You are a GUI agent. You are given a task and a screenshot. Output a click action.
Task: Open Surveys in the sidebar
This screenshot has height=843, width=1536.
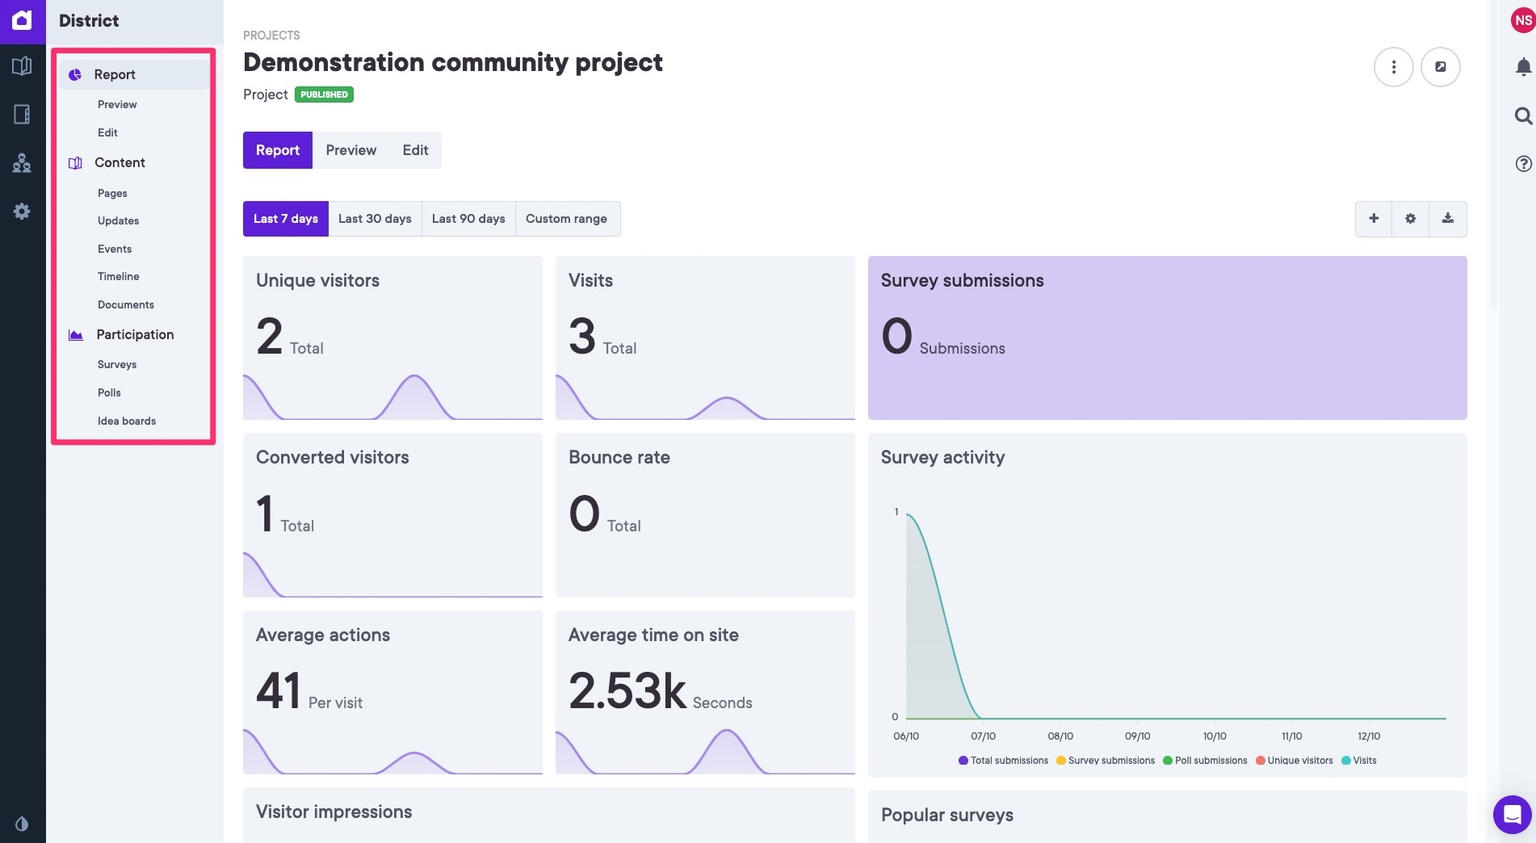pyautogui.click(x=117, y=365)
